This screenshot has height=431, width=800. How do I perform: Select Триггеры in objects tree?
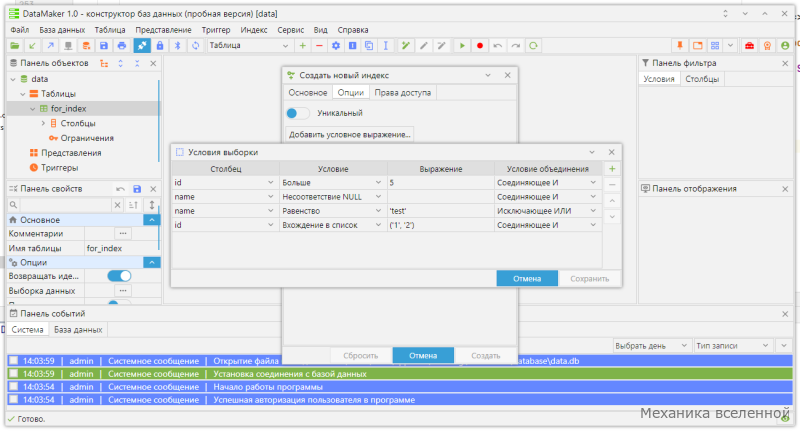click(x=59, y=168)
